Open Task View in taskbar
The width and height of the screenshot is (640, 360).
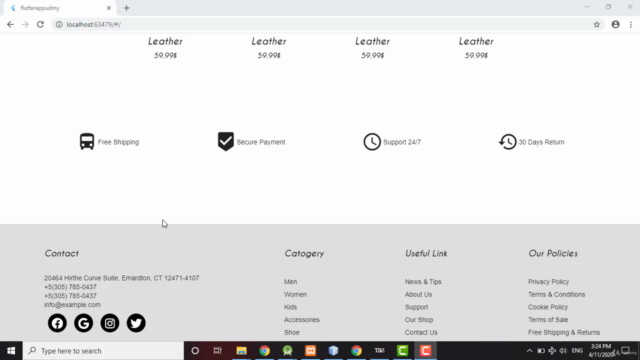pyautogui.click(x=218, y=351)
